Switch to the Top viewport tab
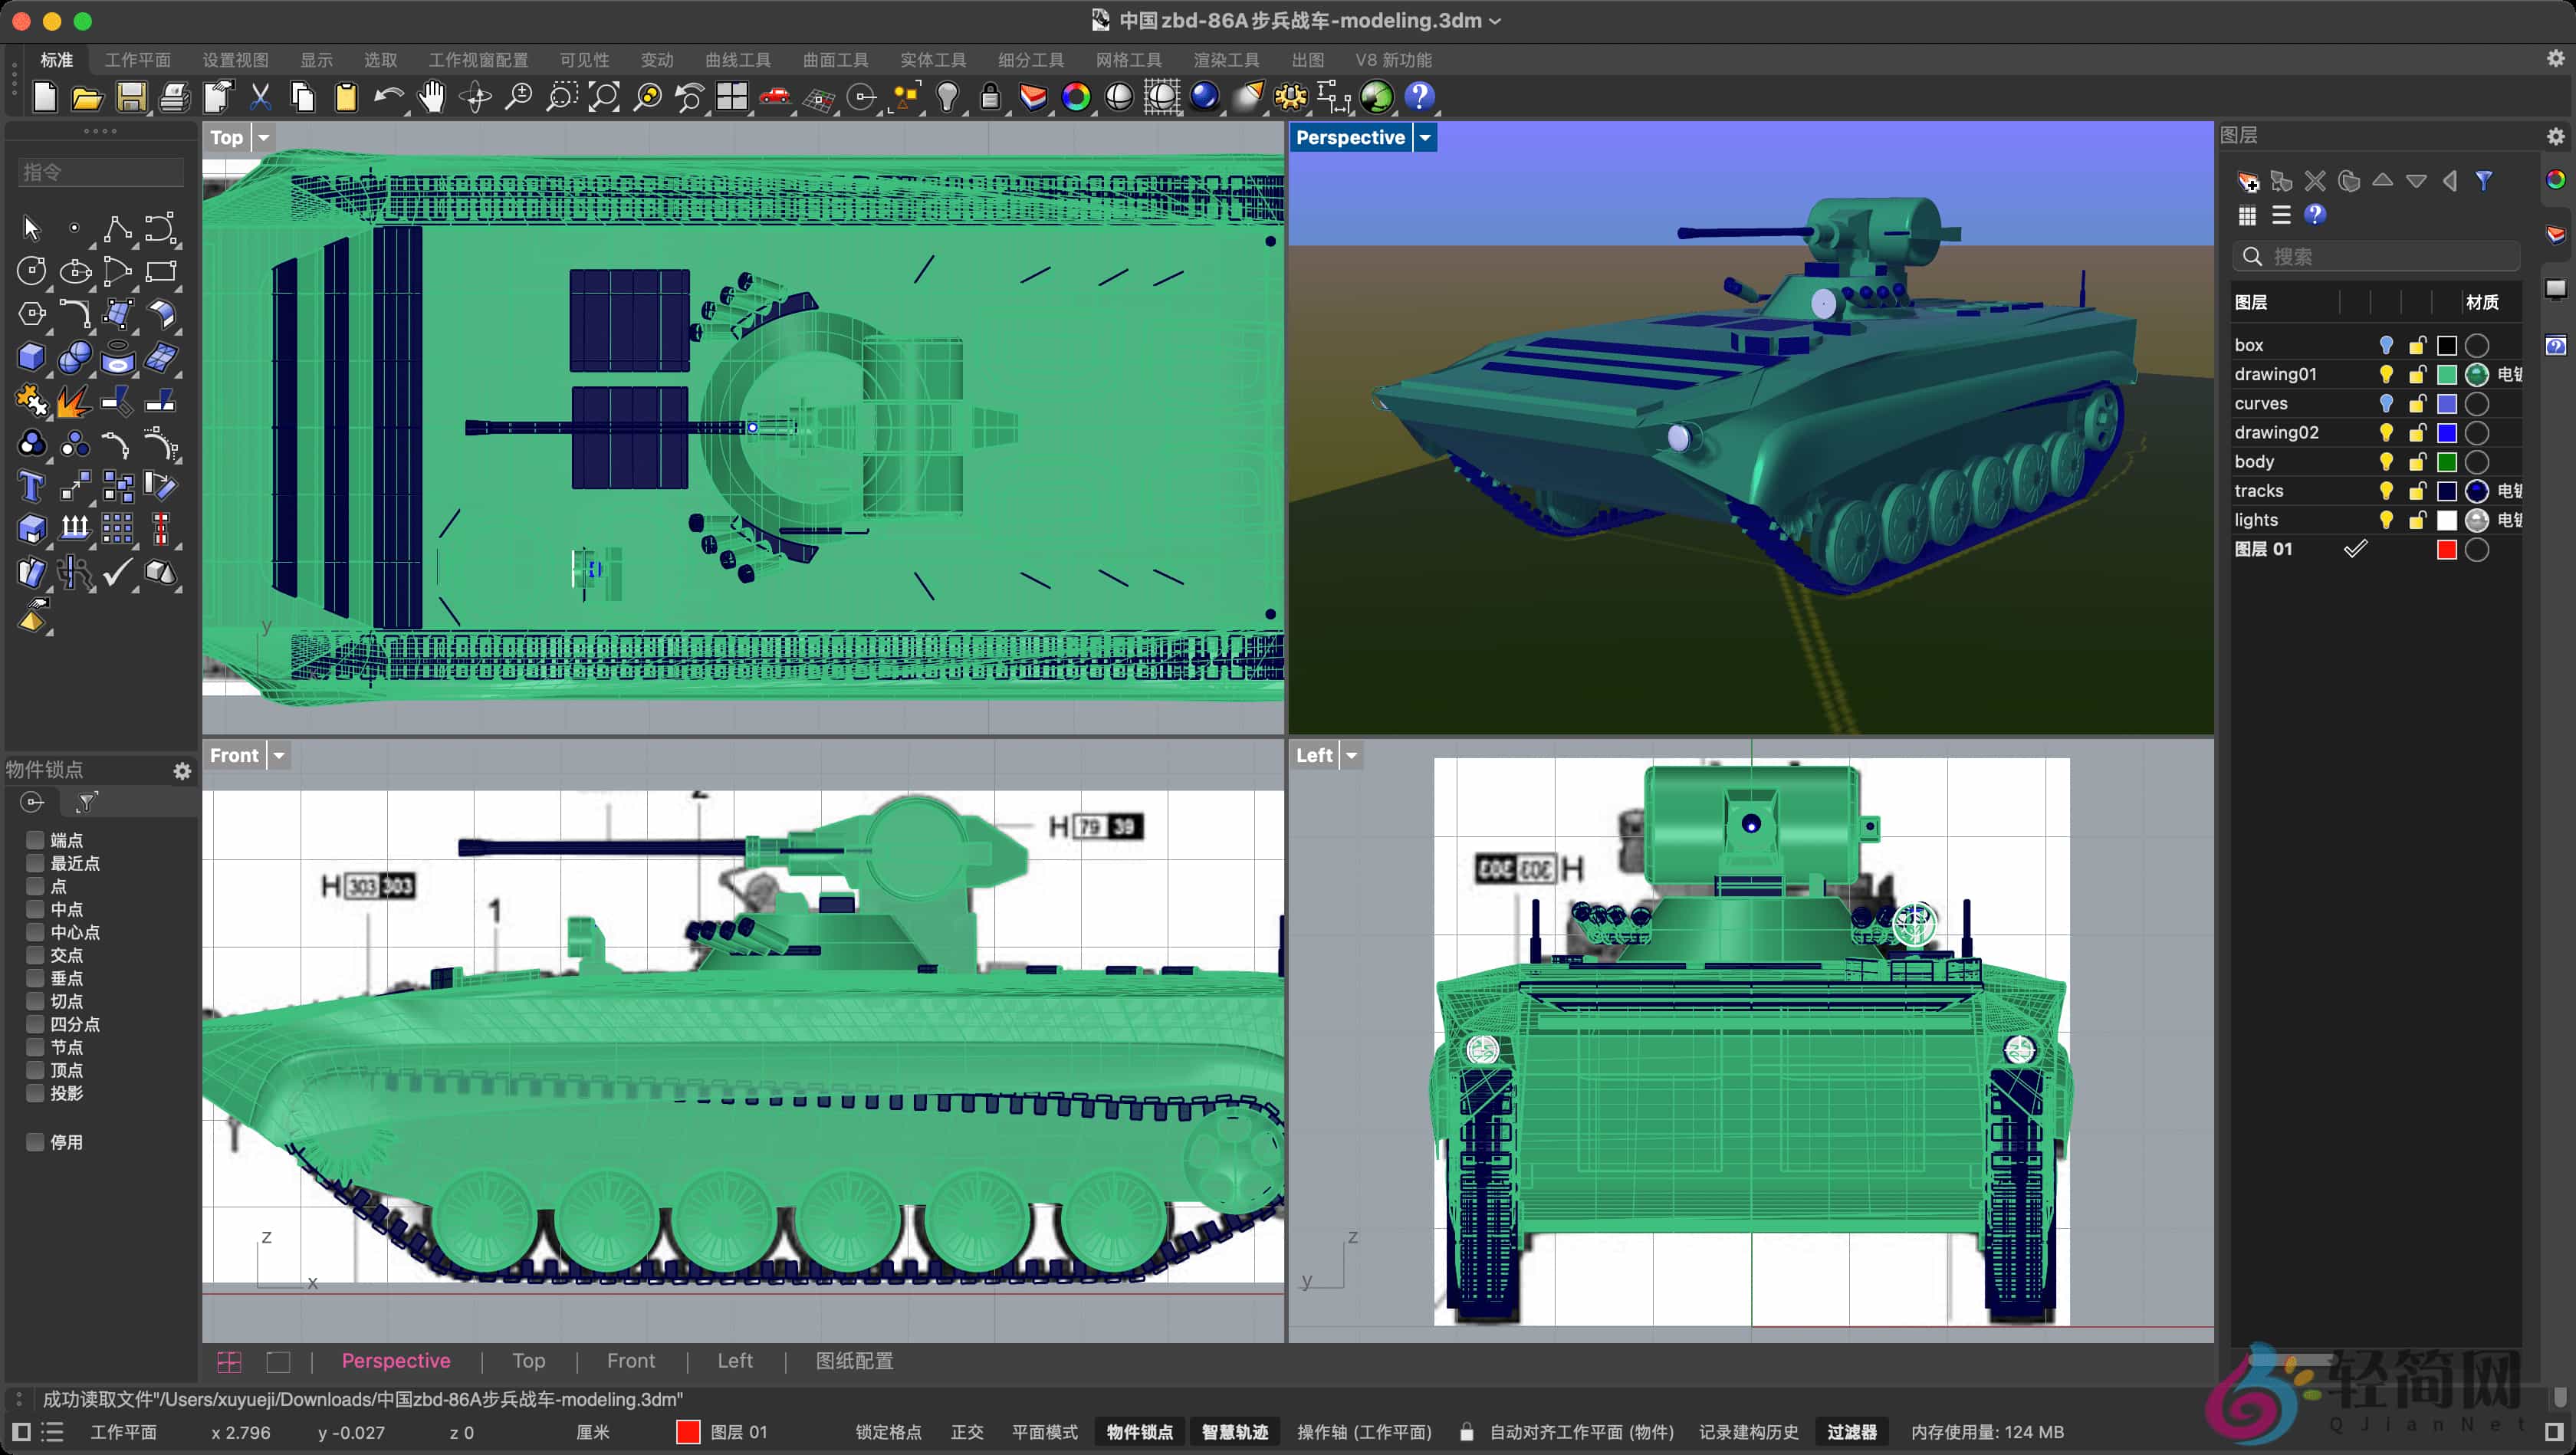 (x=529, y=1361)
